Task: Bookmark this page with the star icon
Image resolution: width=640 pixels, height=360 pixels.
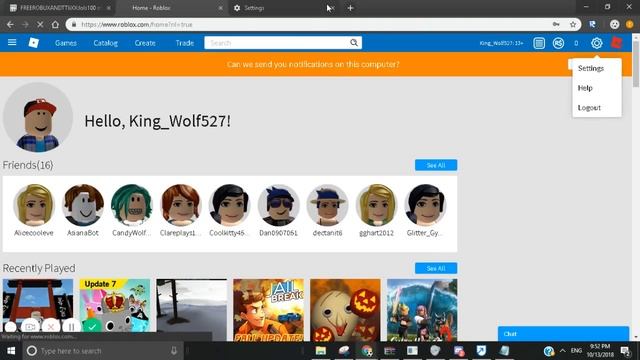Action: (x=573, y=24)
